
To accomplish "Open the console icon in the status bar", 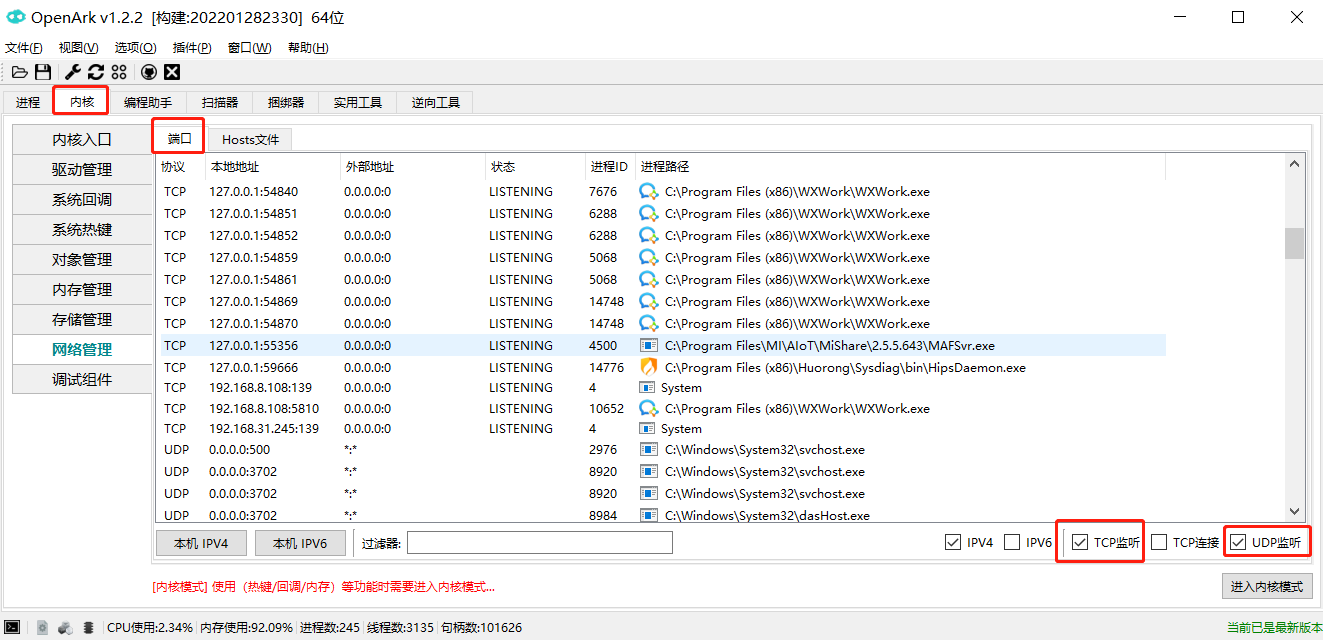I will coord(13,628).
